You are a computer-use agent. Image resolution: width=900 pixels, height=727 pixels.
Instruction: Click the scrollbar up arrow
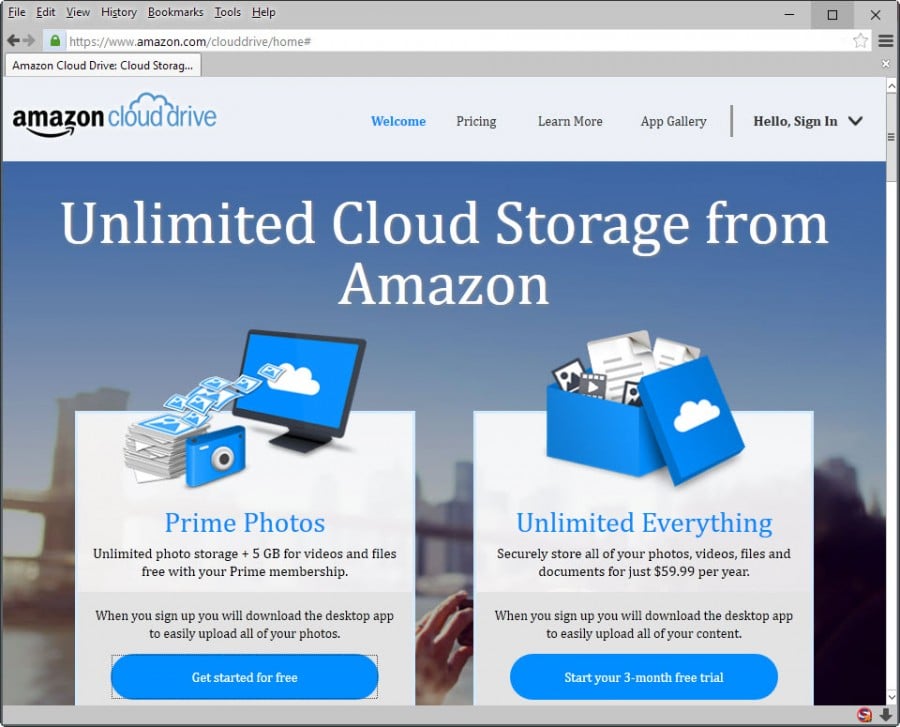point(892,88)
